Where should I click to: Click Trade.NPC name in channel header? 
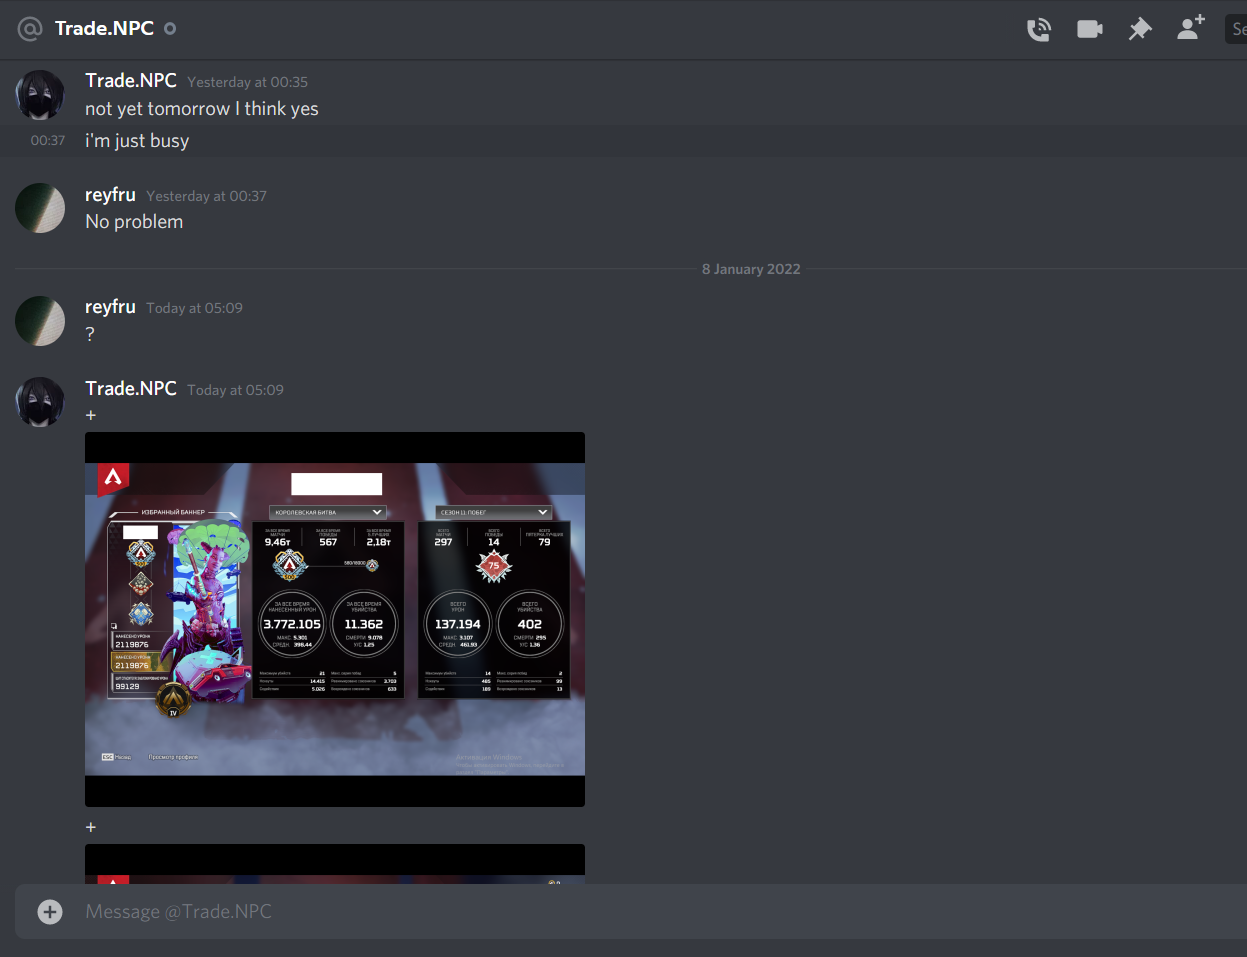pos(104,28)
